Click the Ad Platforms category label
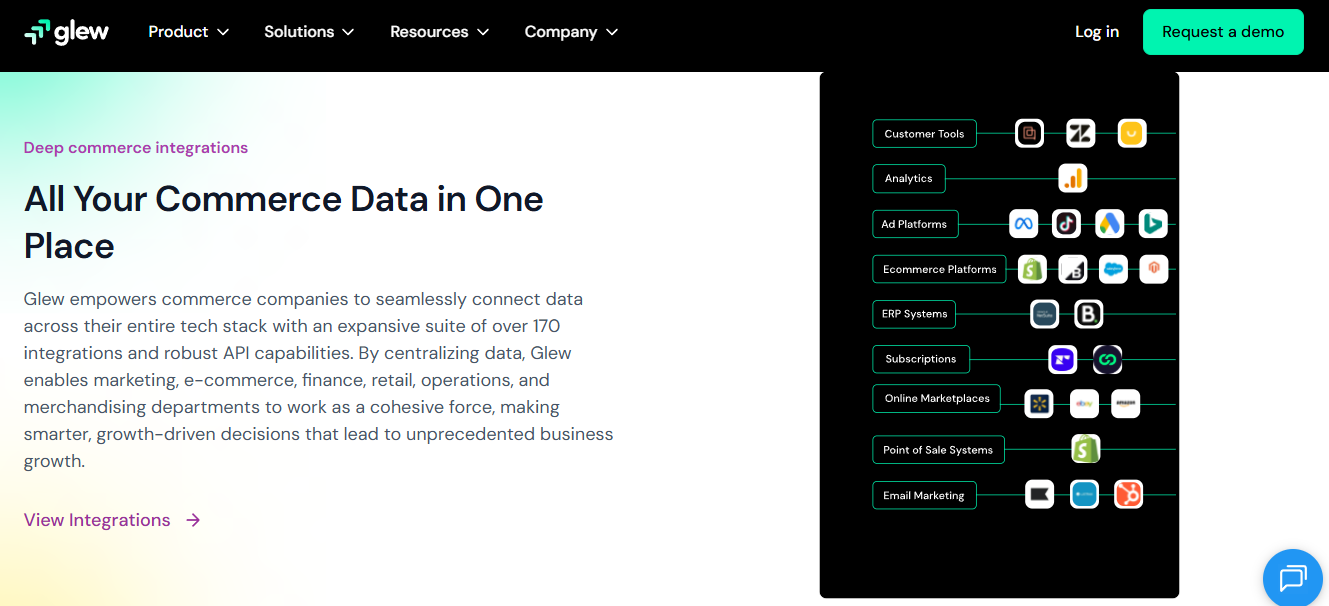 [914, 224]
